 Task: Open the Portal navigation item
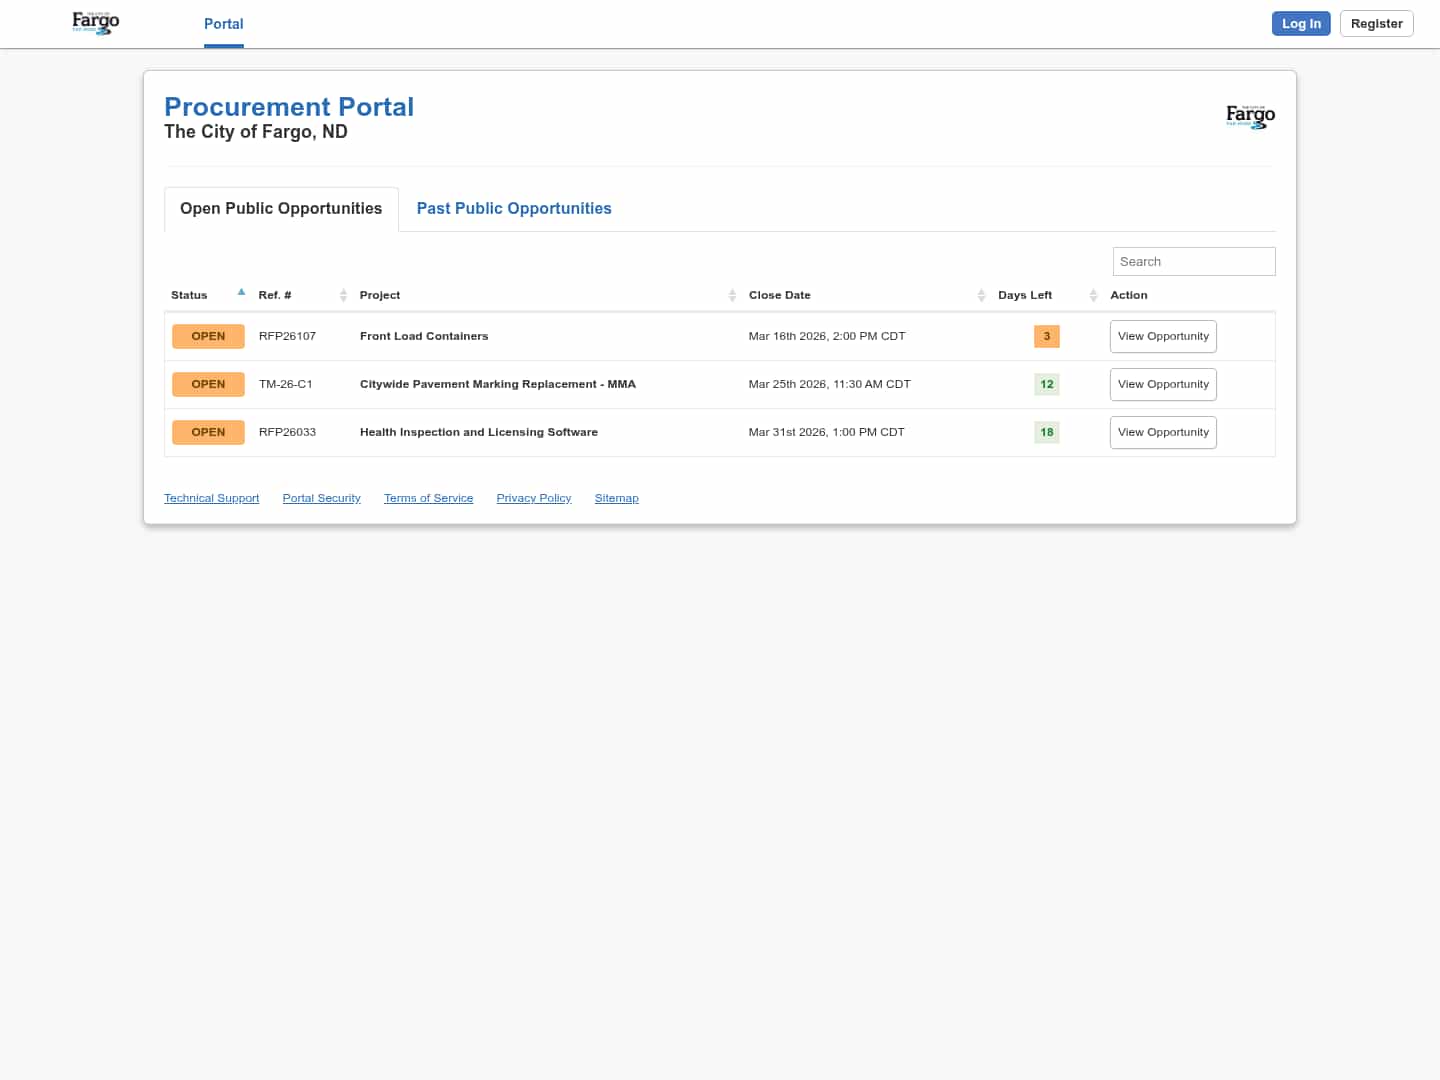click(x=223, y=24)
